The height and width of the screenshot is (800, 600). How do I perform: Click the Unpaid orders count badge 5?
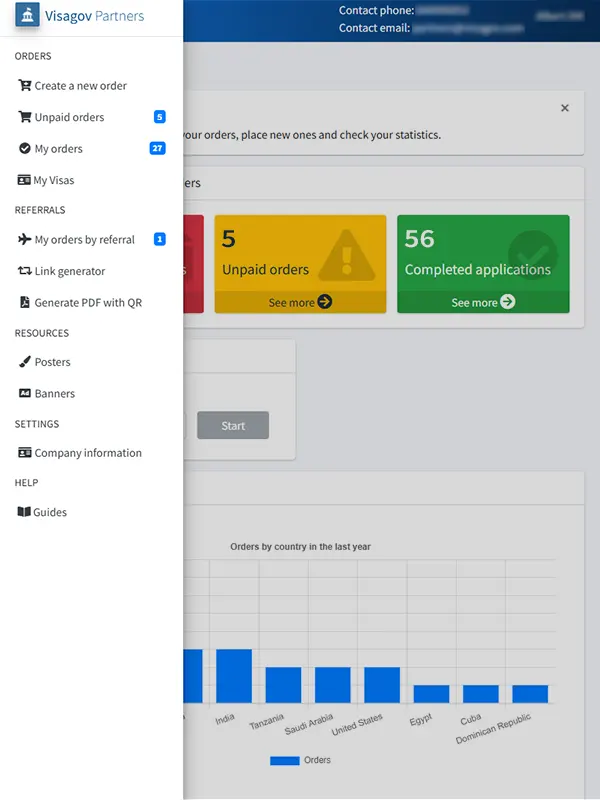click(x=159, y=117)
